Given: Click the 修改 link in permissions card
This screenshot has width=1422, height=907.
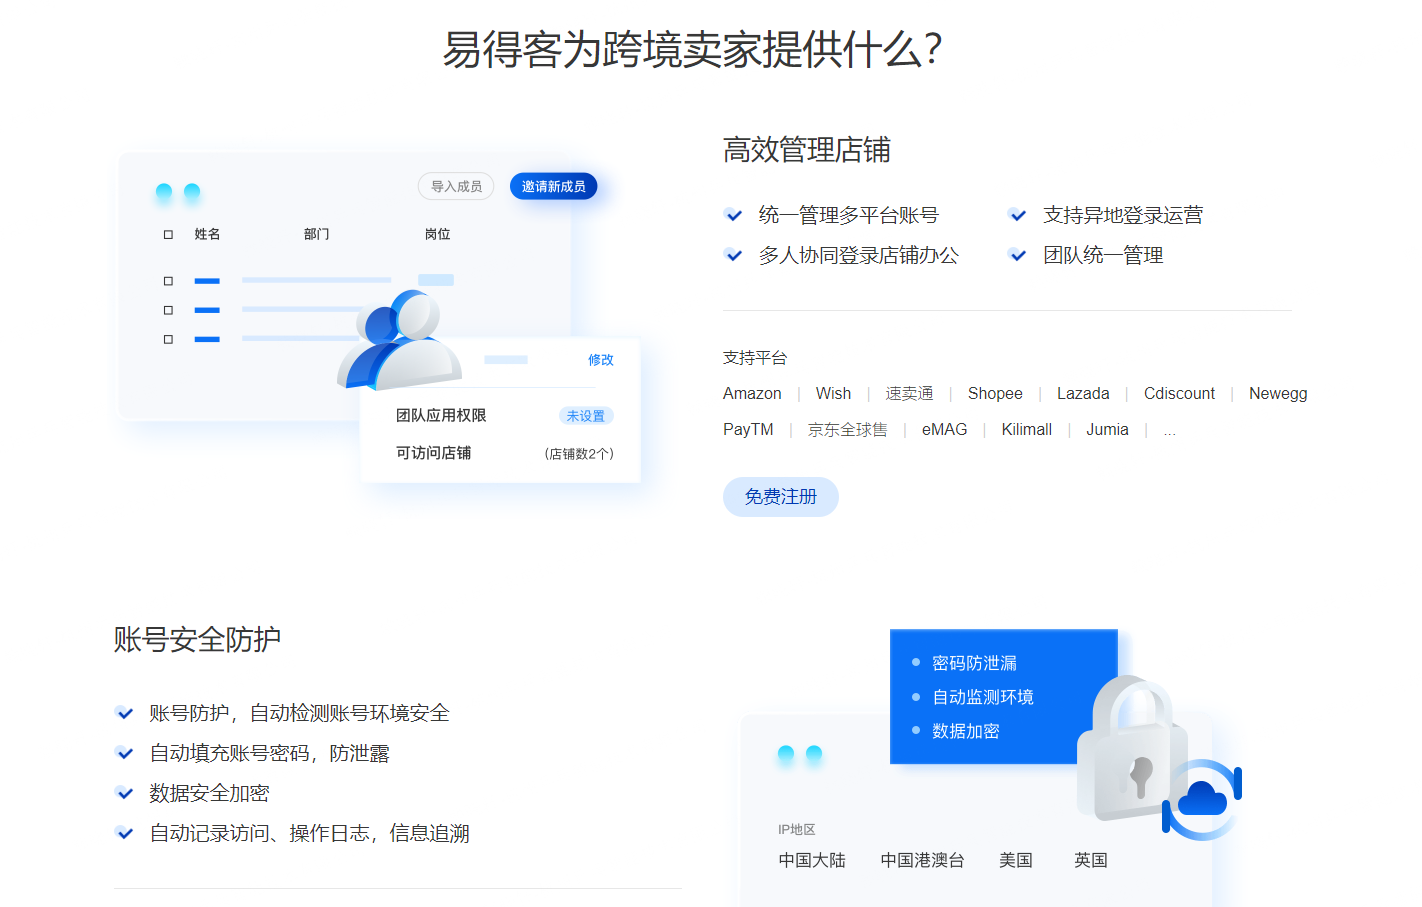Looking at the screenshot, I should pyautogui.click(x=600, y=360).
